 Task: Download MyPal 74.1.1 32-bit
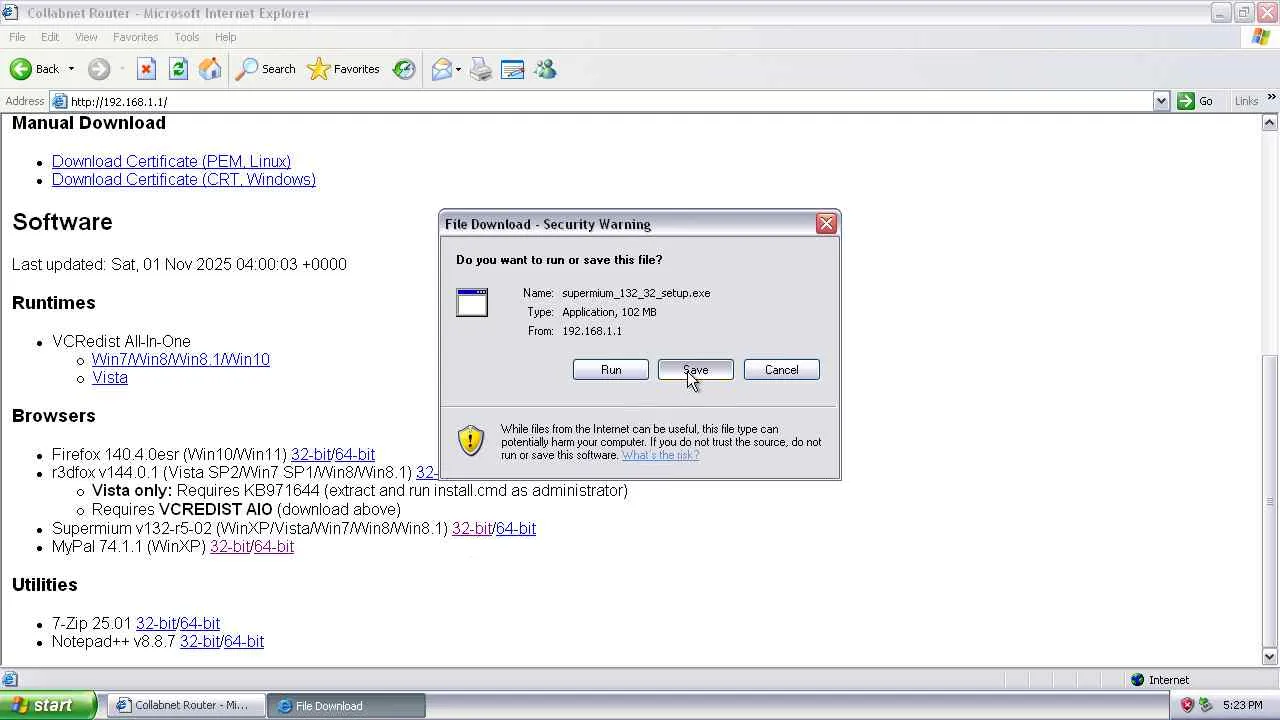tap(229, 547)
